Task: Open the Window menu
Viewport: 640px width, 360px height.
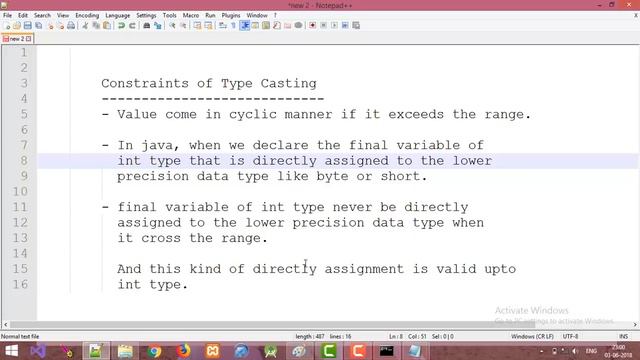Action: coord(257,15)
